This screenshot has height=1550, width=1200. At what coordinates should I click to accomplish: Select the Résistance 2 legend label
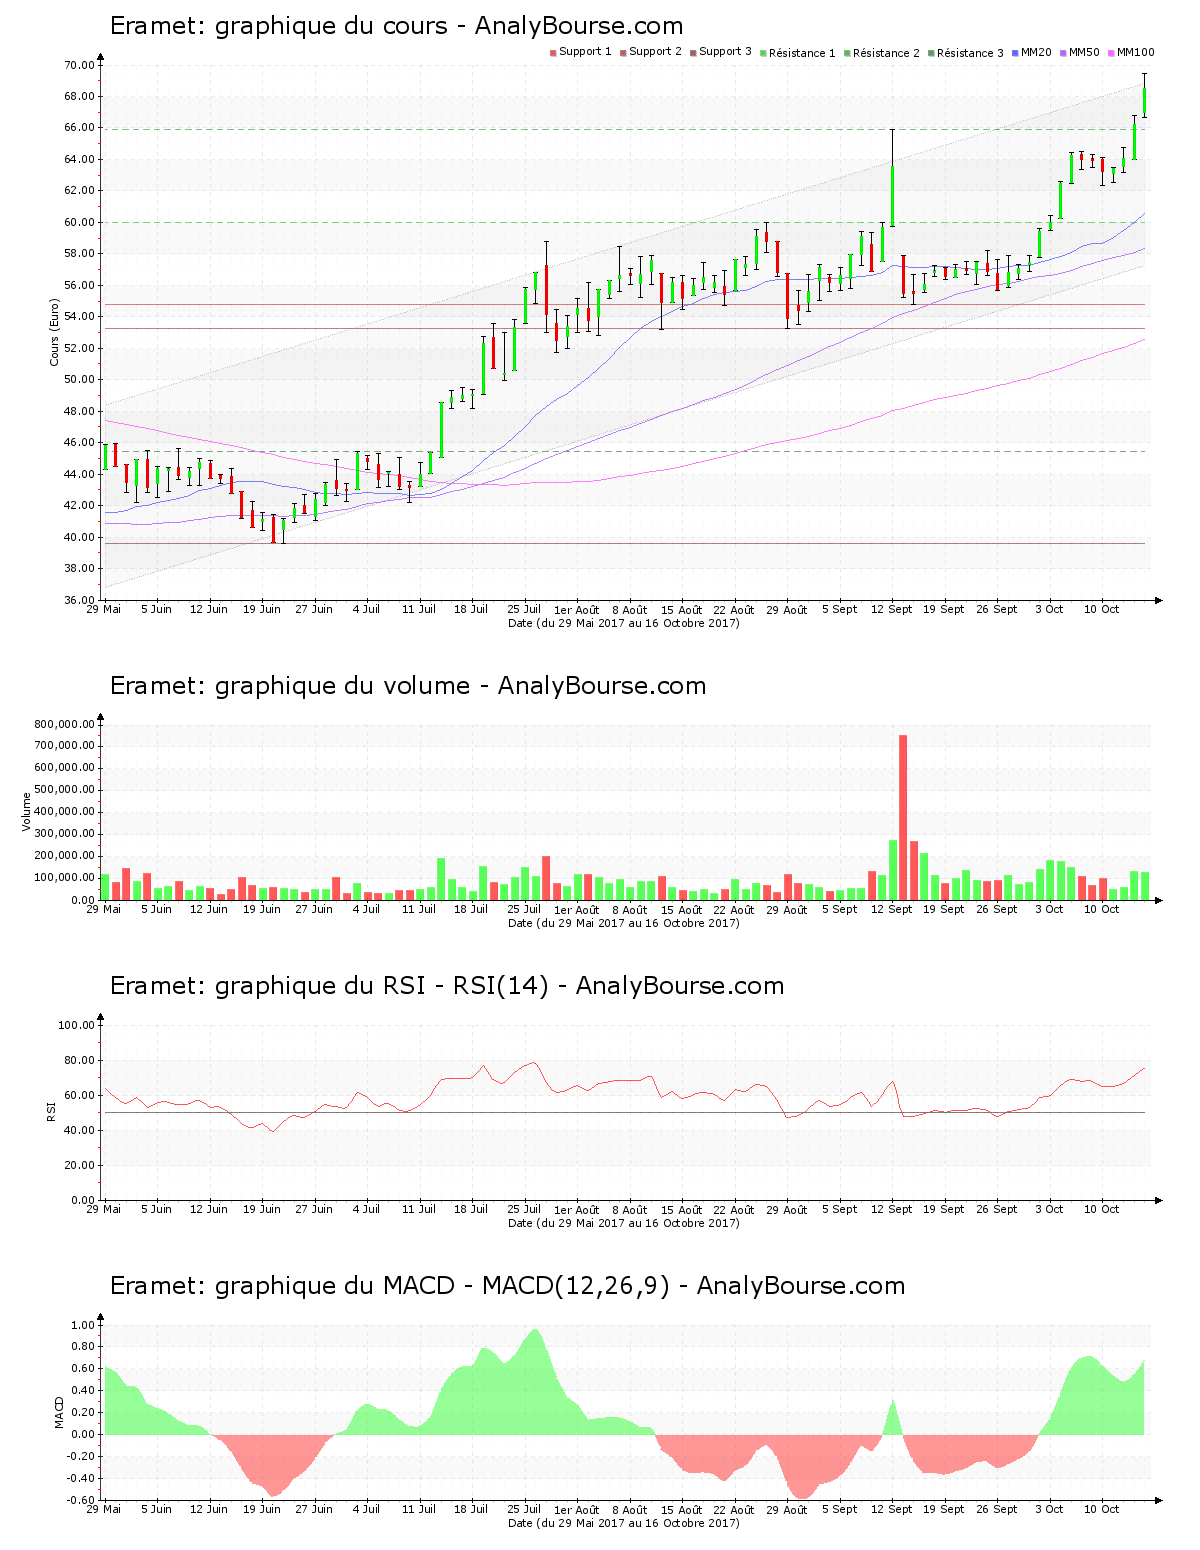pyautogui.click(x=886, y=53)
